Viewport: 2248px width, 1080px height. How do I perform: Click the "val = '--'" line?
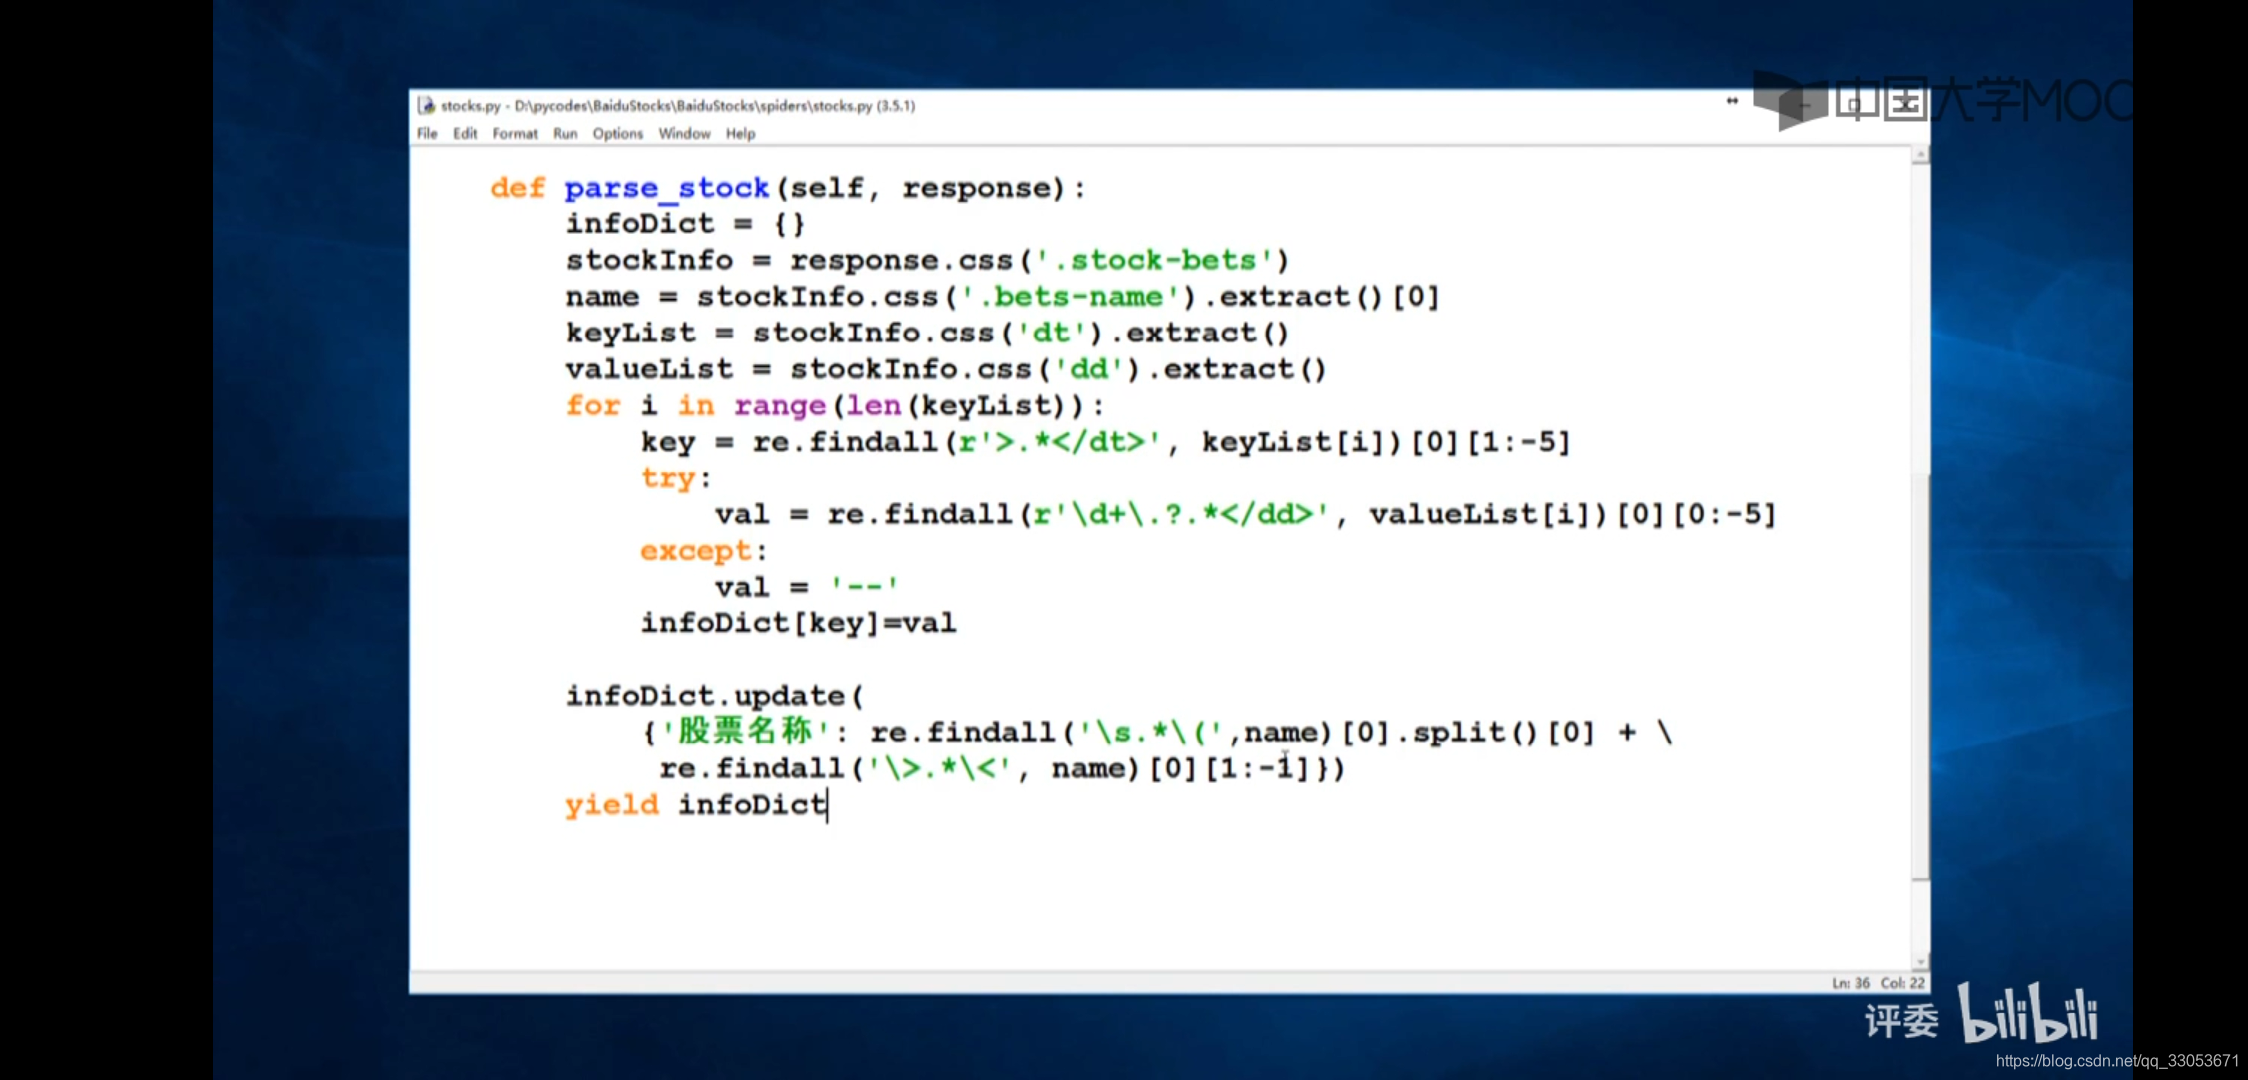[806, 587]
